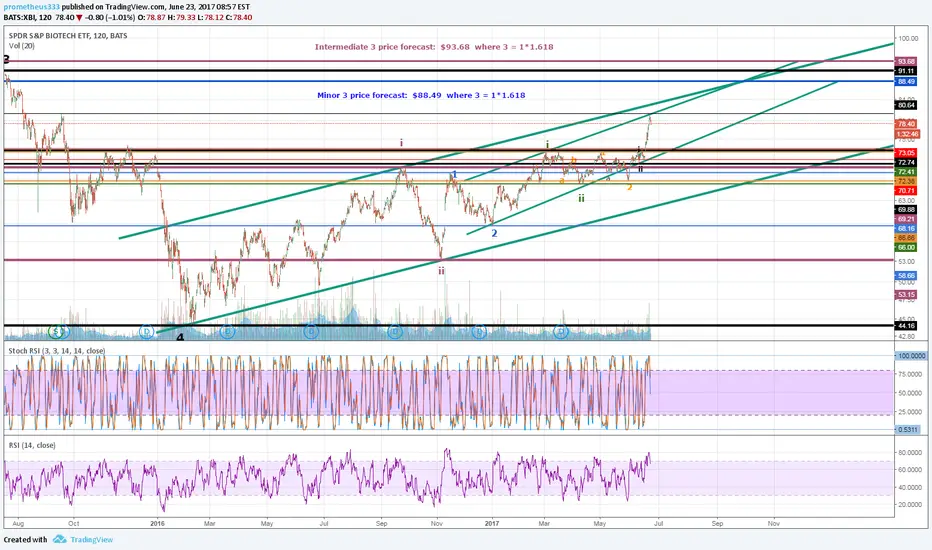932x550 pixels.
Task: Click the 69.21 price label
Action: click(906, 219)
